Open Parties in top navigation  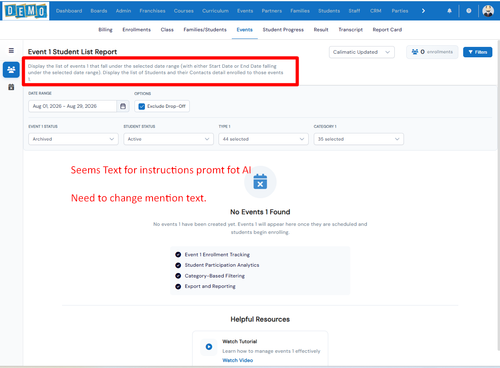tap(400, 11)
